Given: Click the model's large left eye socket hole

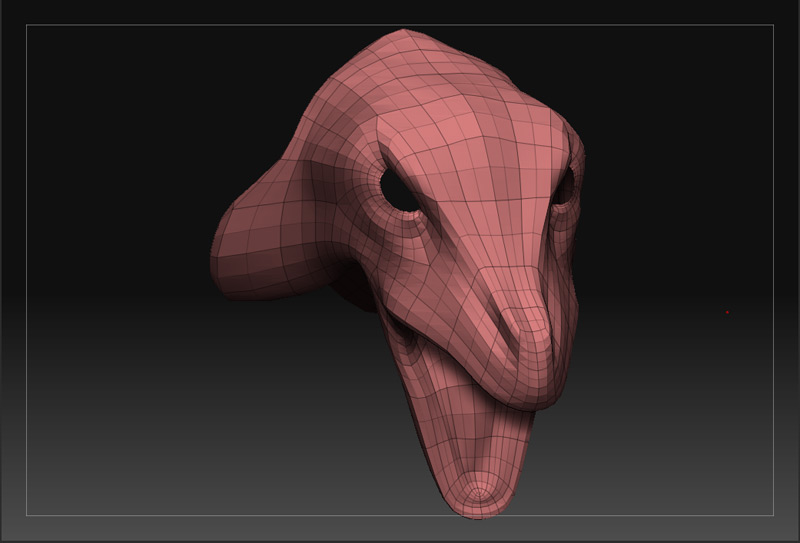Looking at the screenshot, I should click(398, 192).
